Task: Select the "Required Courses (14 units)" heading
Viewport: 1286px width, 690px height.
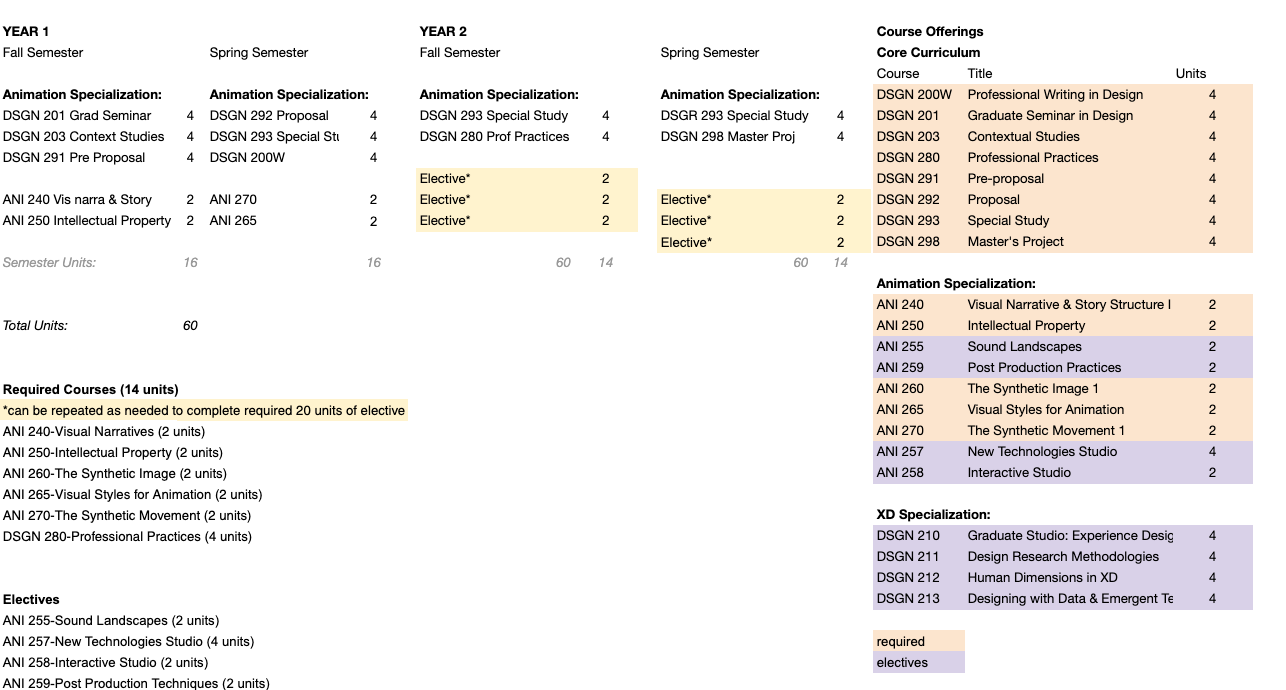Action: (91, 389)
